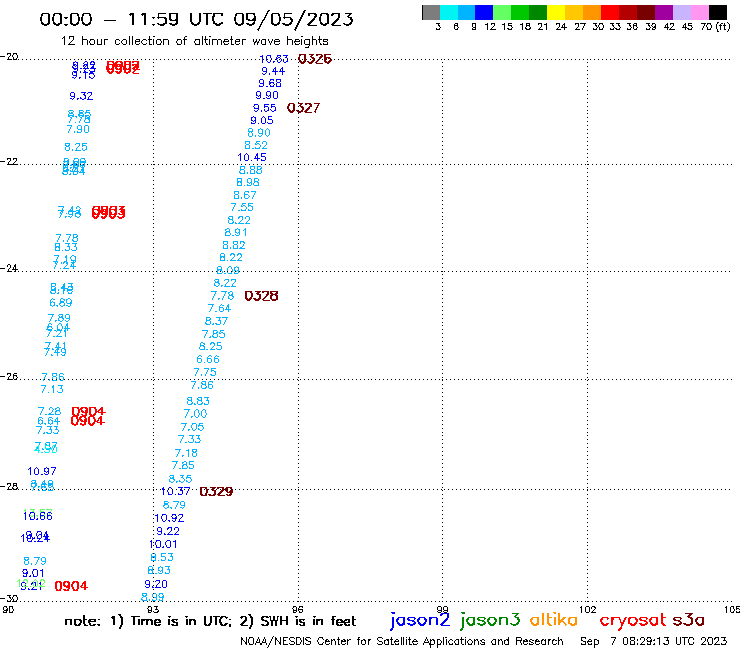Image resolution: width=740 pixels, height=650 pixels.
Task: Click the 9.55 reading beside 0327
Action: (x=265, y=108)
